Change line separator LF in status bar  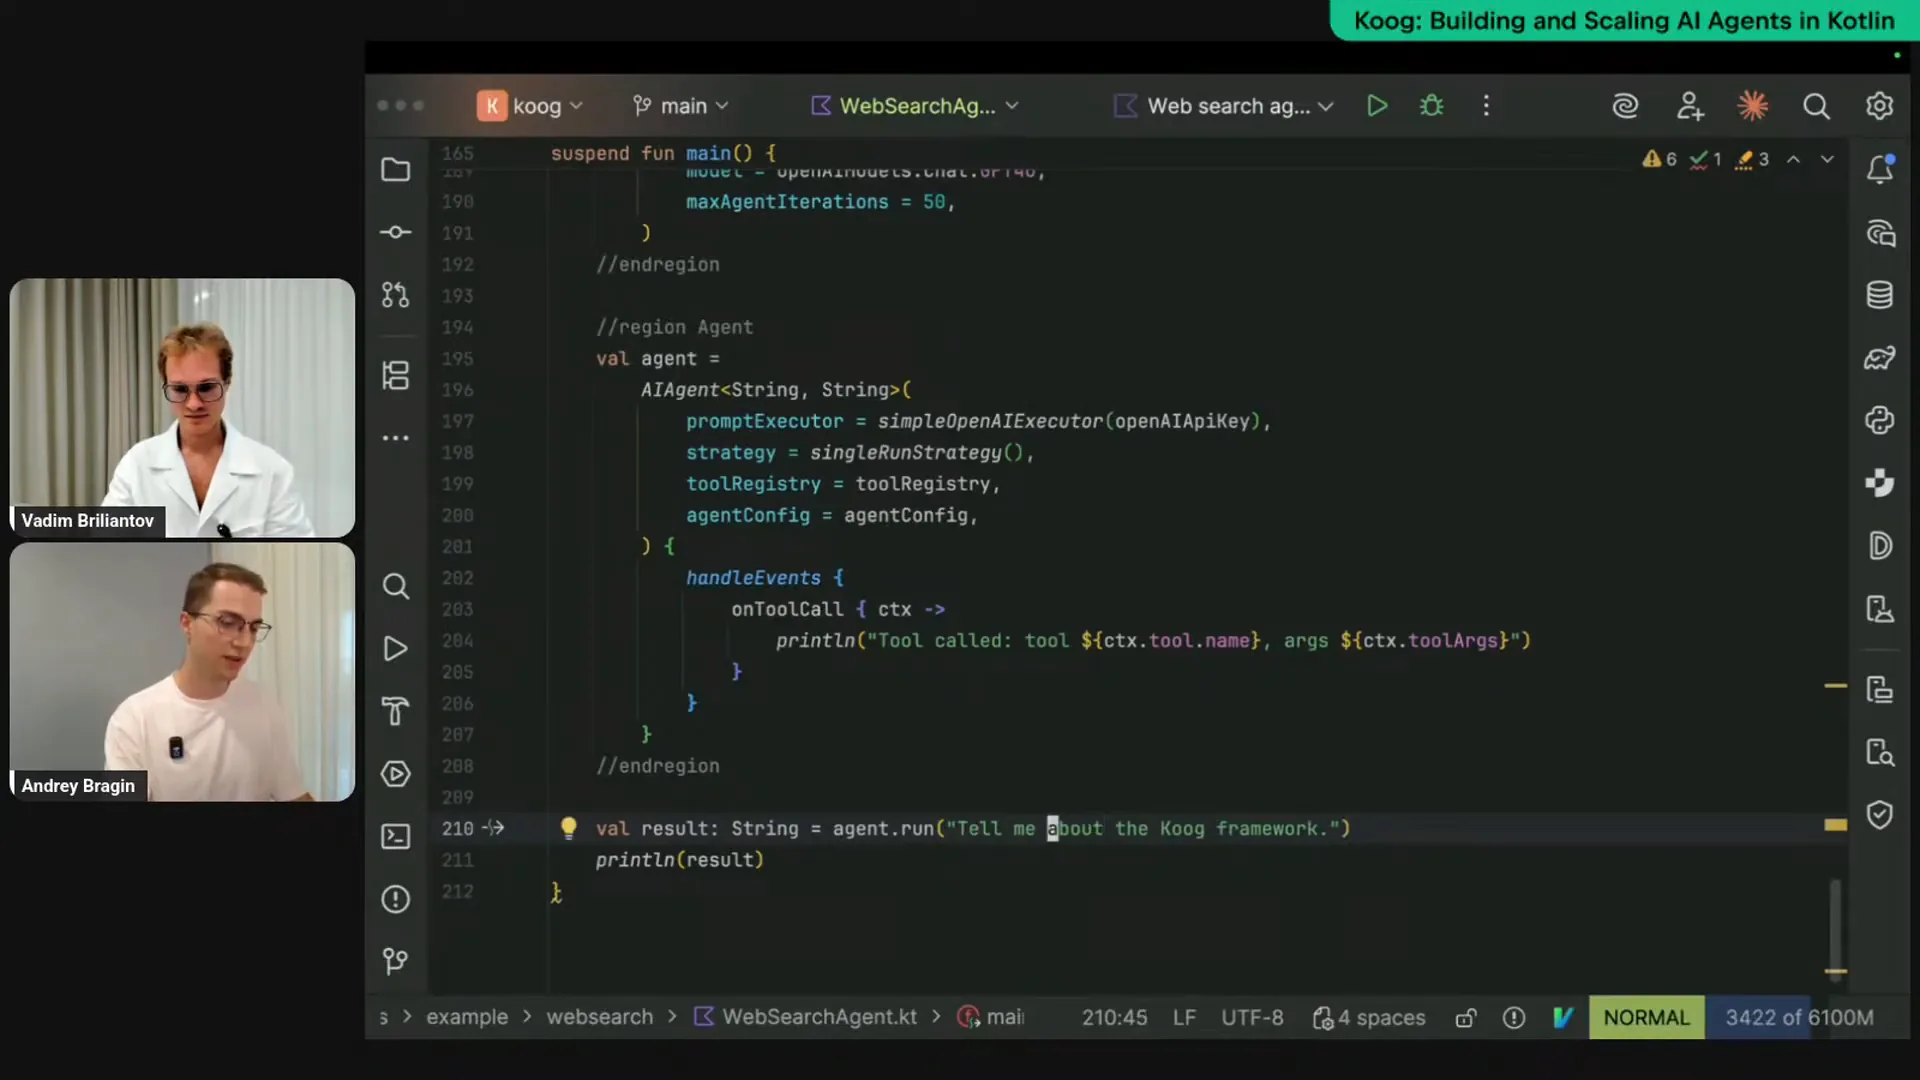[x=1184, y=1018]
